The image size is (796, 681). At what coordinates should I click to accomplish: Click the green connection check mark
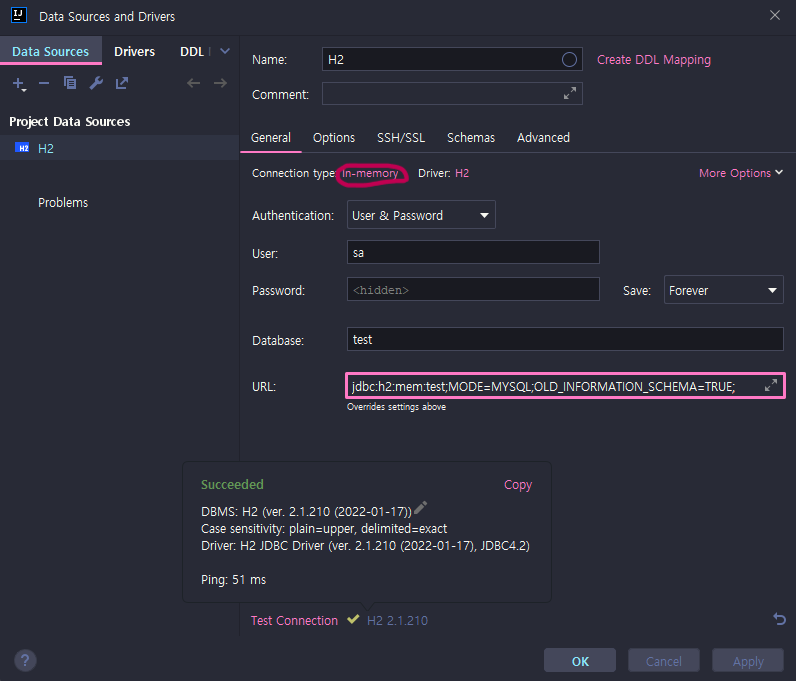353,619
